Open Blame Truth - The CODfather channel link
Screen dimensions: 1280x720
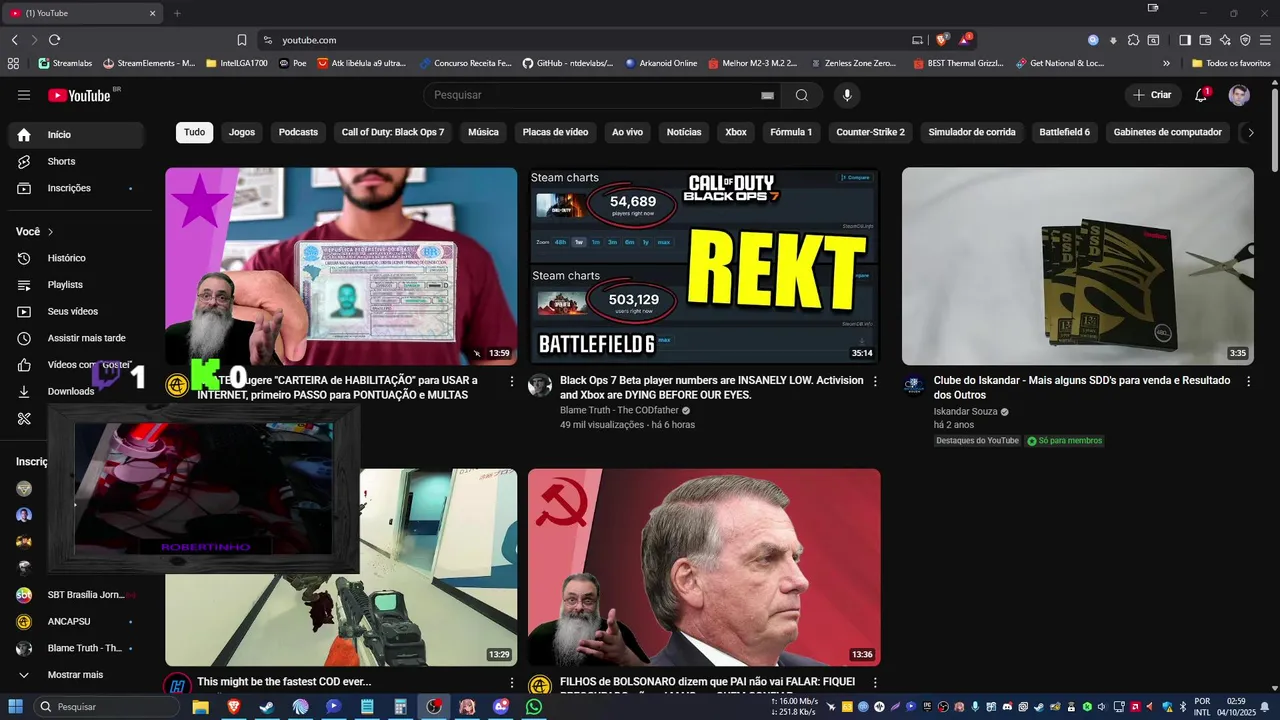[x=619, y=410]
